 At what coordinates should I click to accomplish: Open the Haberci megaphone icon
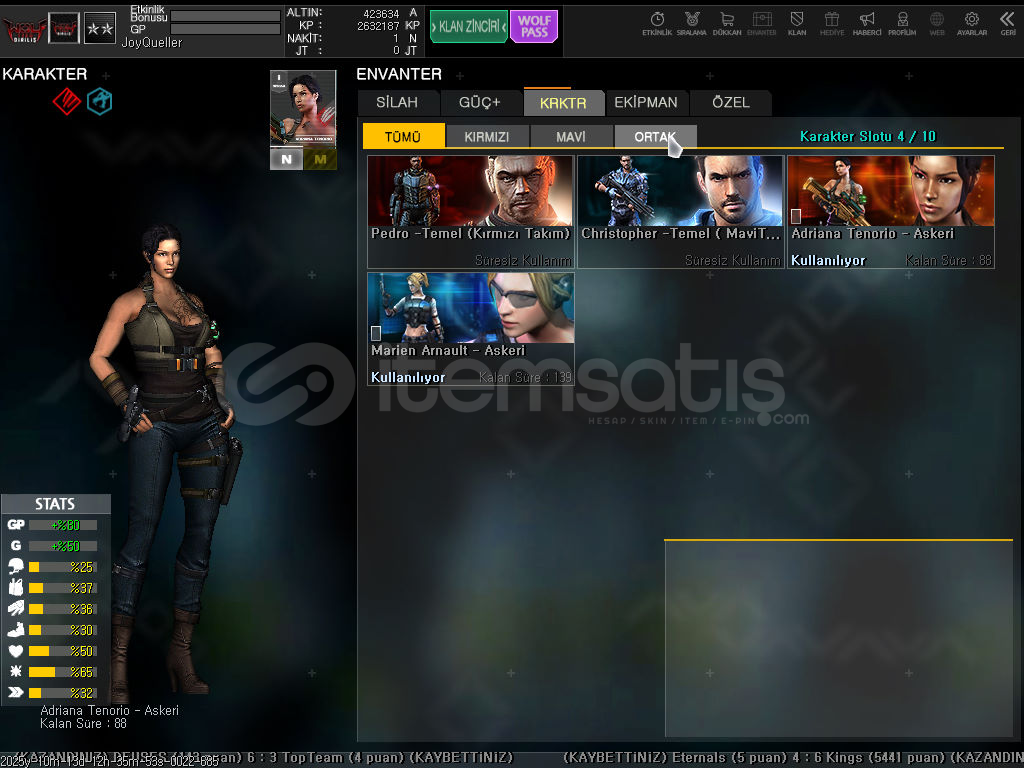point(867,23)
